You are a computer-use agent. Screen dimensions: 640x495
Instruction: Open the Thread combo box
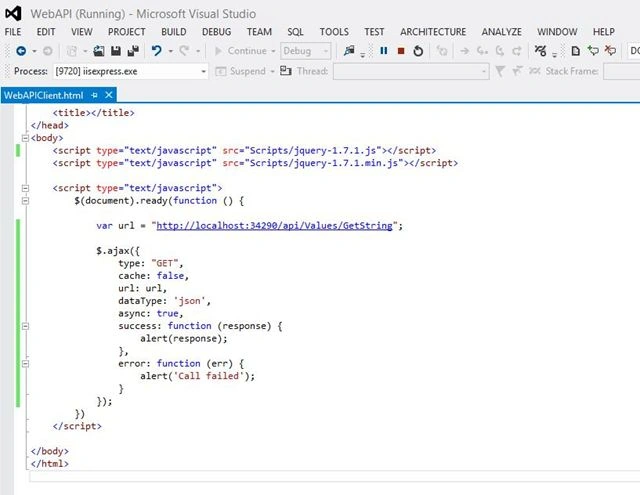411,71
